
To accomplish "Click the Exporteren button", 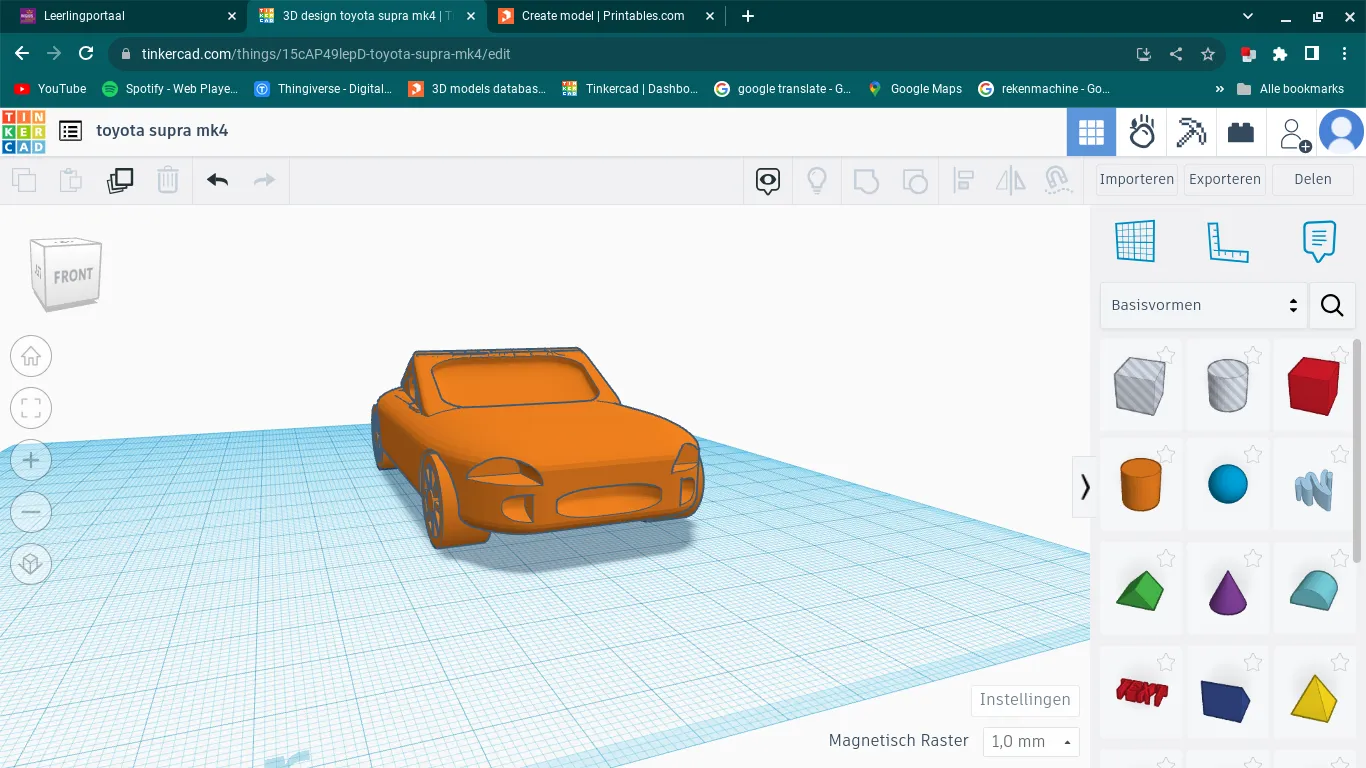I will (x=1225, y=180).
